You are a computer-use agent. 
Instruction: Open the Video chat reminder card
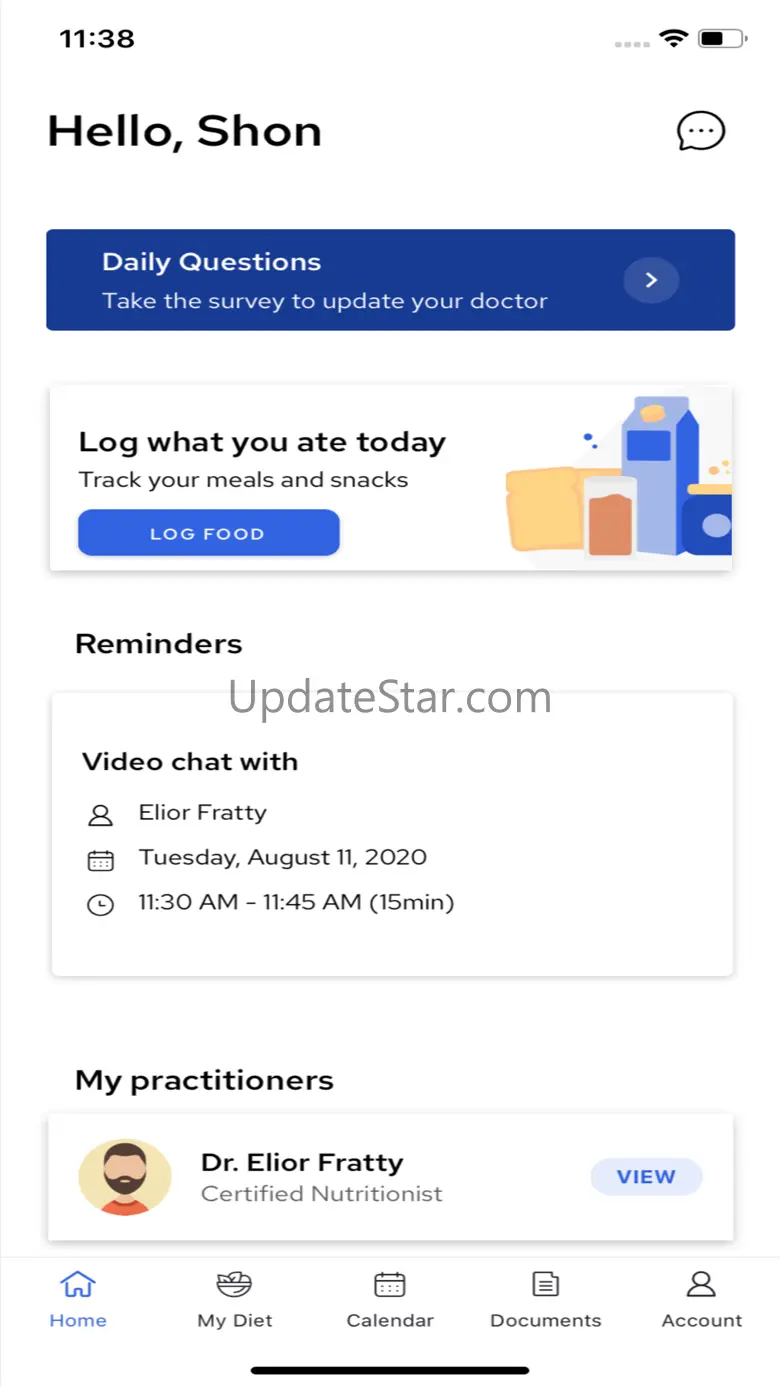pyautogui.click(x=392, y=834)
